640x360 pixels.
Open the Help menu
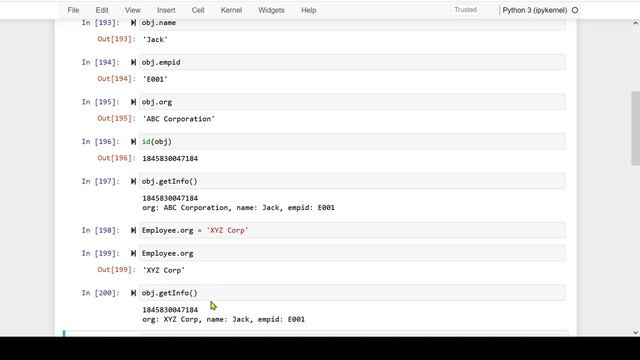(x=309, y=10)
